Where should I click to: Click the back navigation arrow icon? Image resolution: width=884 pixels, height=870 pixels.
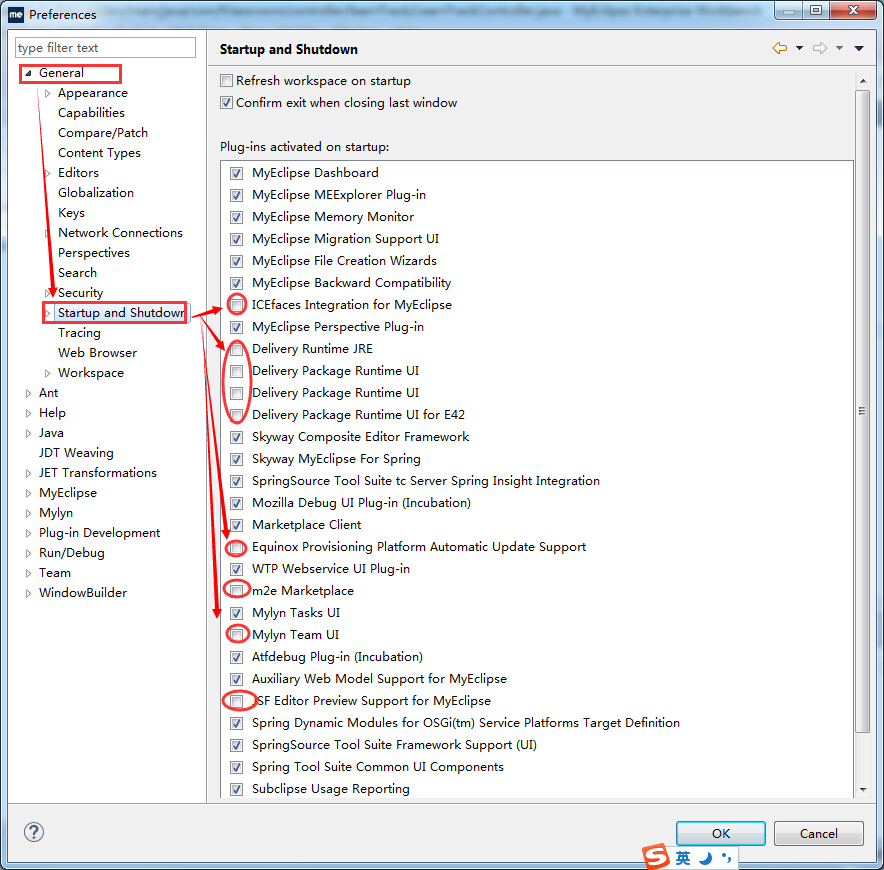(x=780, y=48)
